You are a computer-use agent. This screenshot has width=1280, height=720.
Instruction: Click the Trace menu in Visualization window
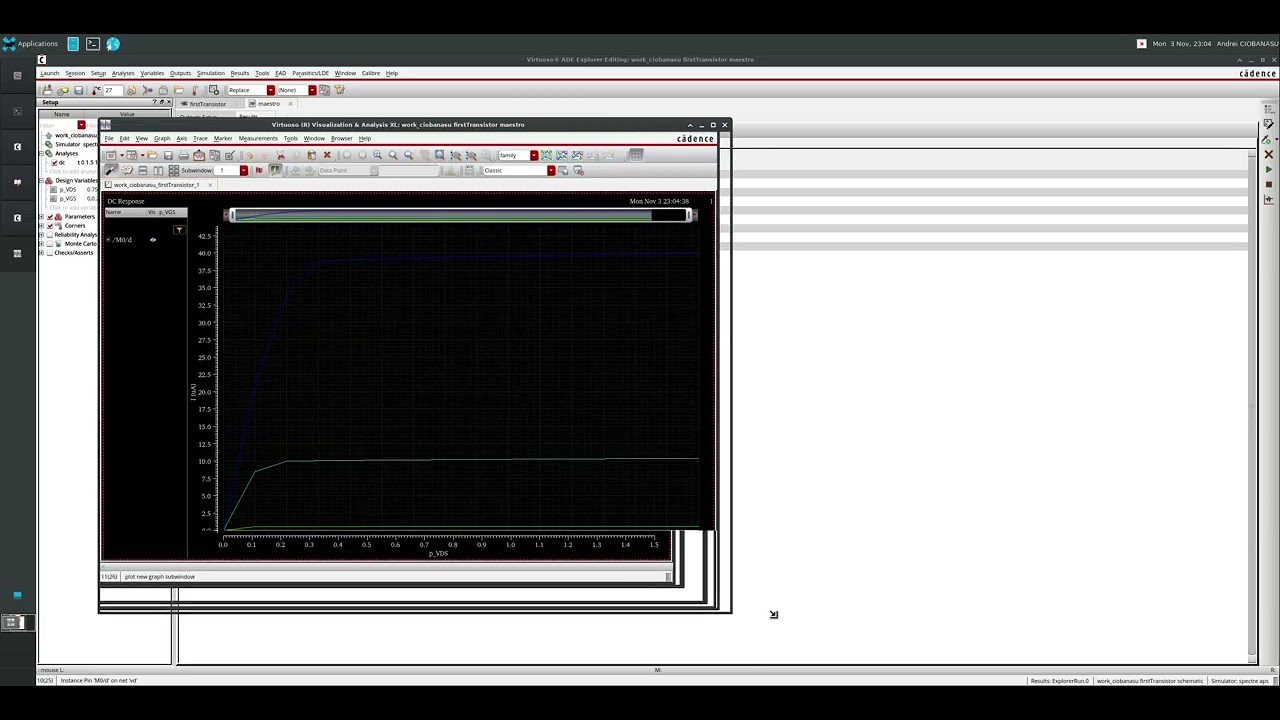coord(200,138)
